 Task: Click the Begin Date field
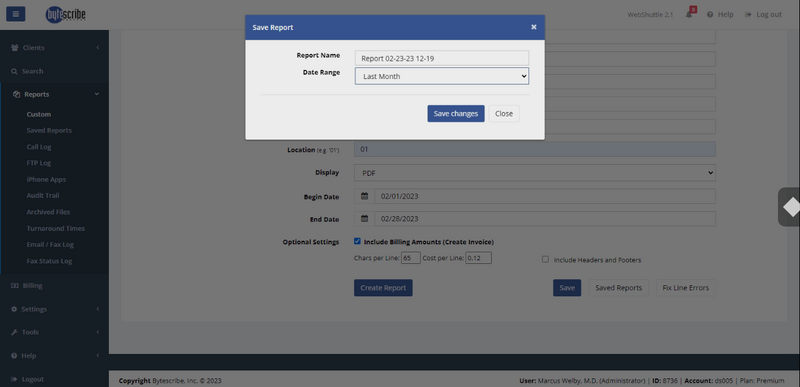pyautogui.click(x=545, y=196)
